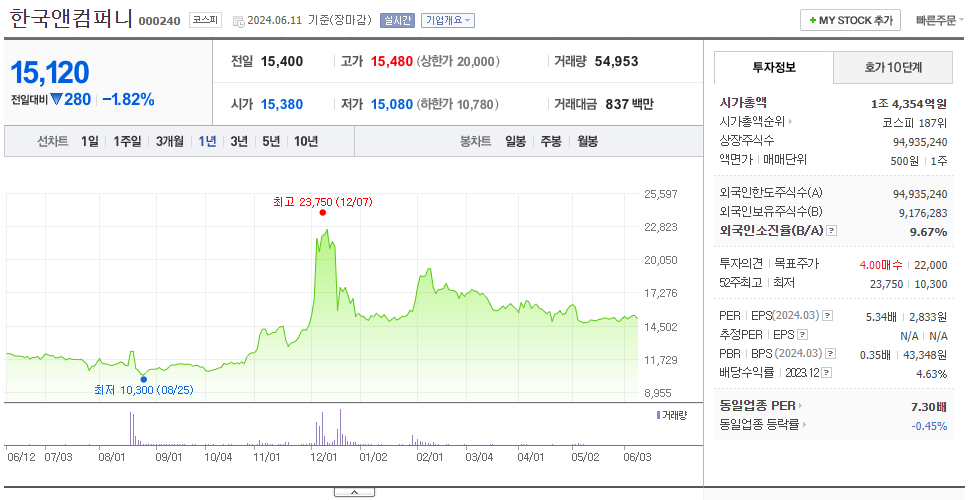This screenshot has width=968, height=500.
Task: Collapse the chart panel with bottom arrow
Action: point(354,492)
